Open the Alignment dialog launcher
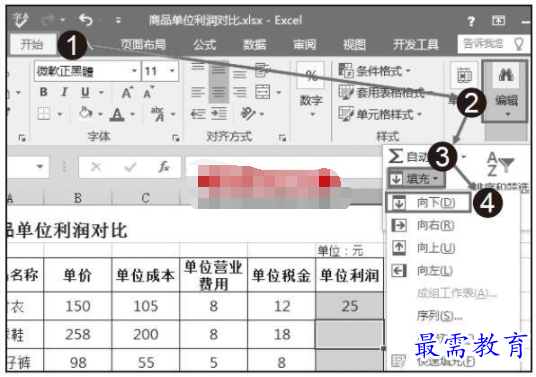 [282, 138]
